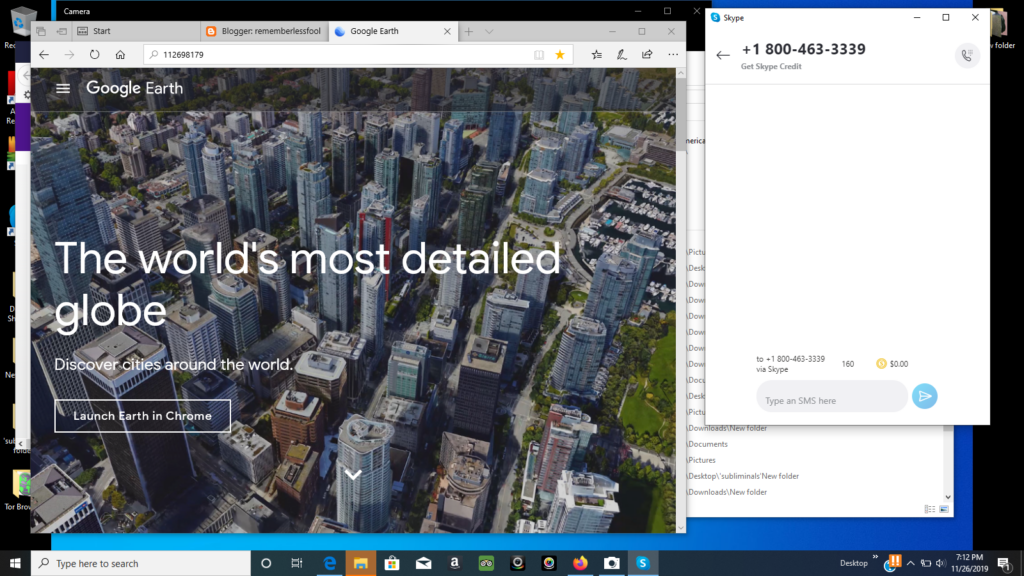Open the taskbar clock and calendar
Viewport: 1024px width, 576px height.
pos(969,563)
